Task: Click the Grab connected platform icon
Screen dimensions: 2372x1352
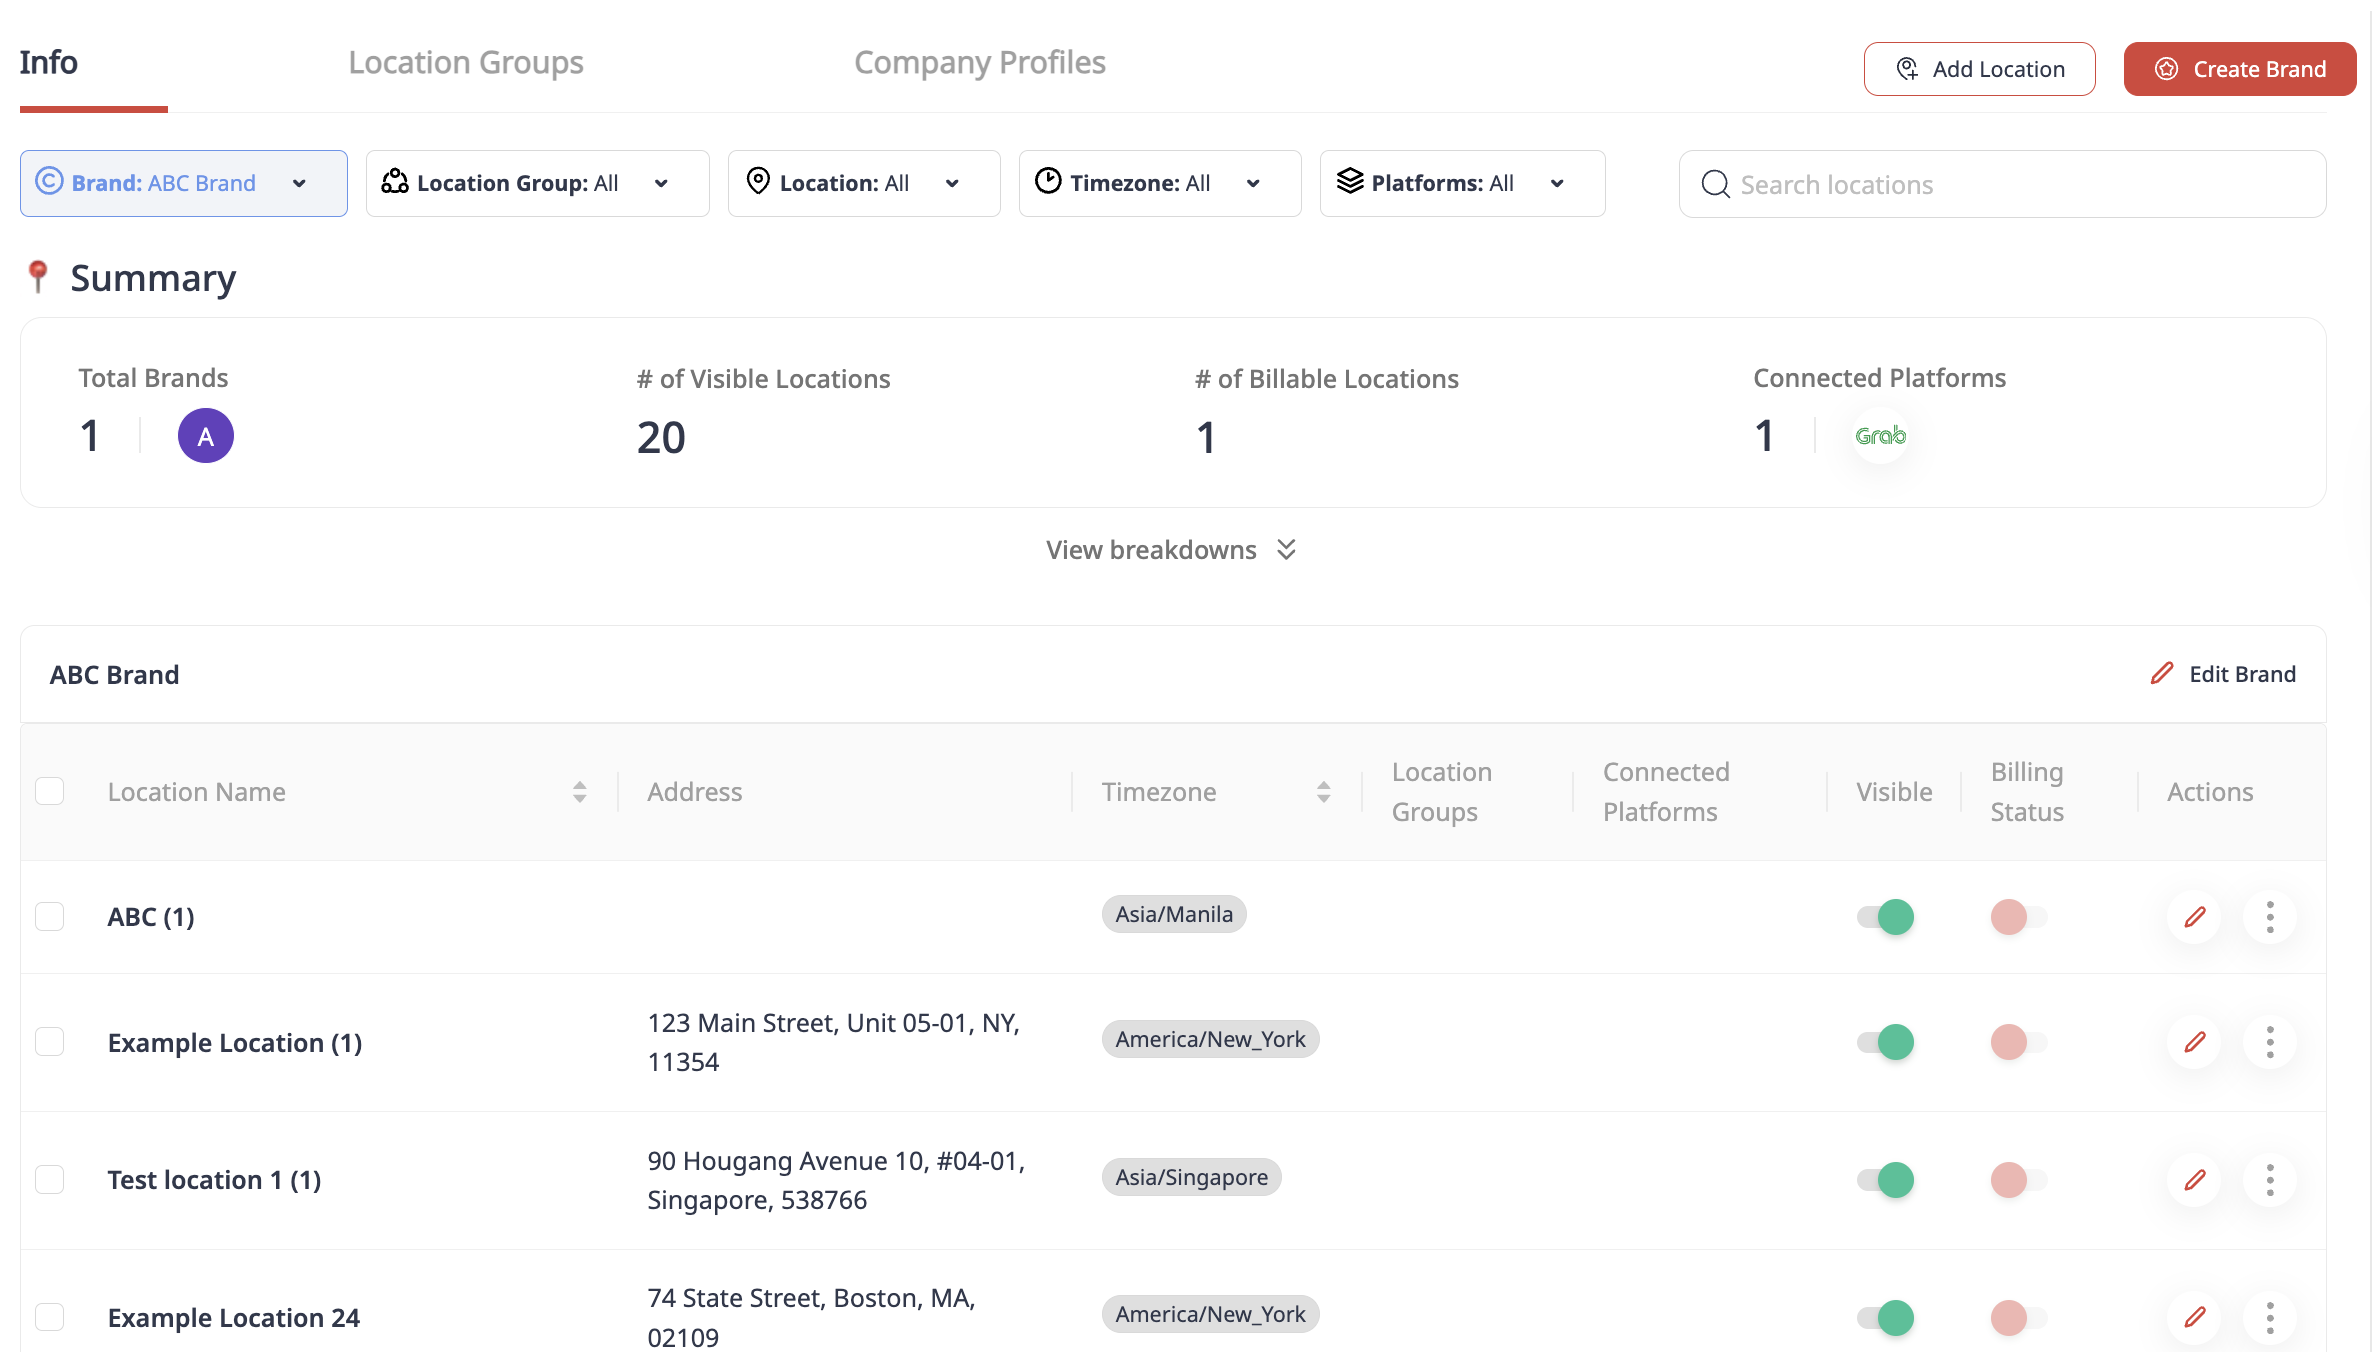Action: point(1880,436)
